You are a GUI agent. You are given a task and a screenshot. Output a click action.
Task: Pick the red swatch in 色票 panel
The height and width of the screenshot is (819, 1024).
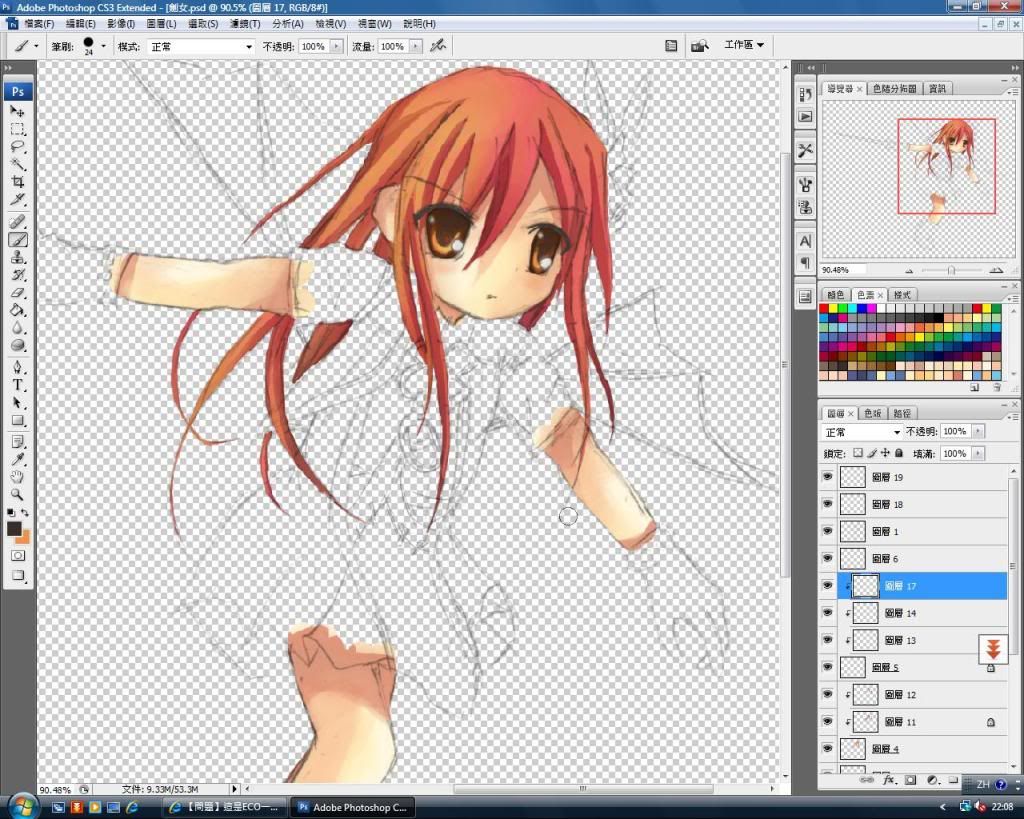click(x=824, y=309)
